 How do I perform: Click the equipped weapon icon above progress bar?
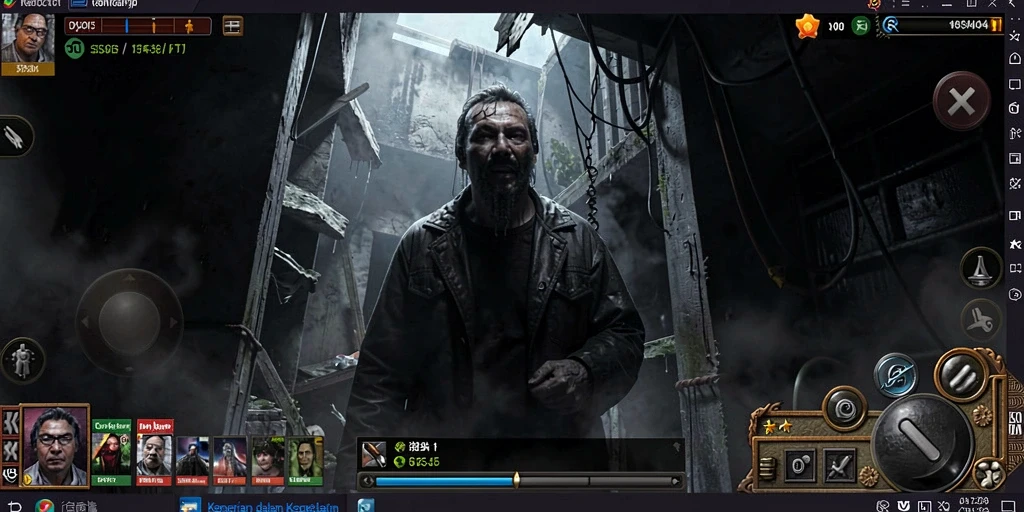pos(374,454)
